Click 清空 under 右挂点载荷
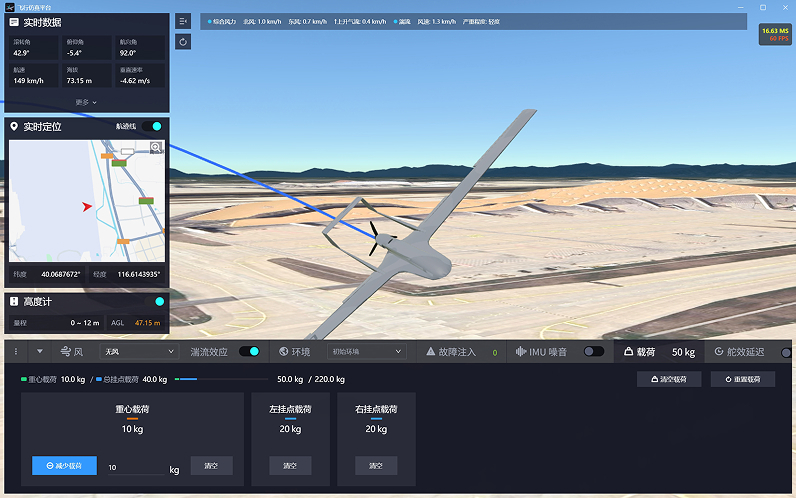 pyautogui.click(x=376, y=466)
